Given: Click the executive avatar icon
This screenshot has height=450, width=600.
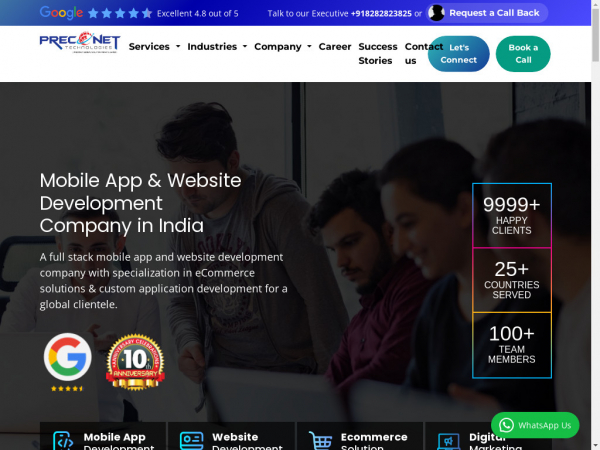Looking at the screenshot, I should 436,13.
